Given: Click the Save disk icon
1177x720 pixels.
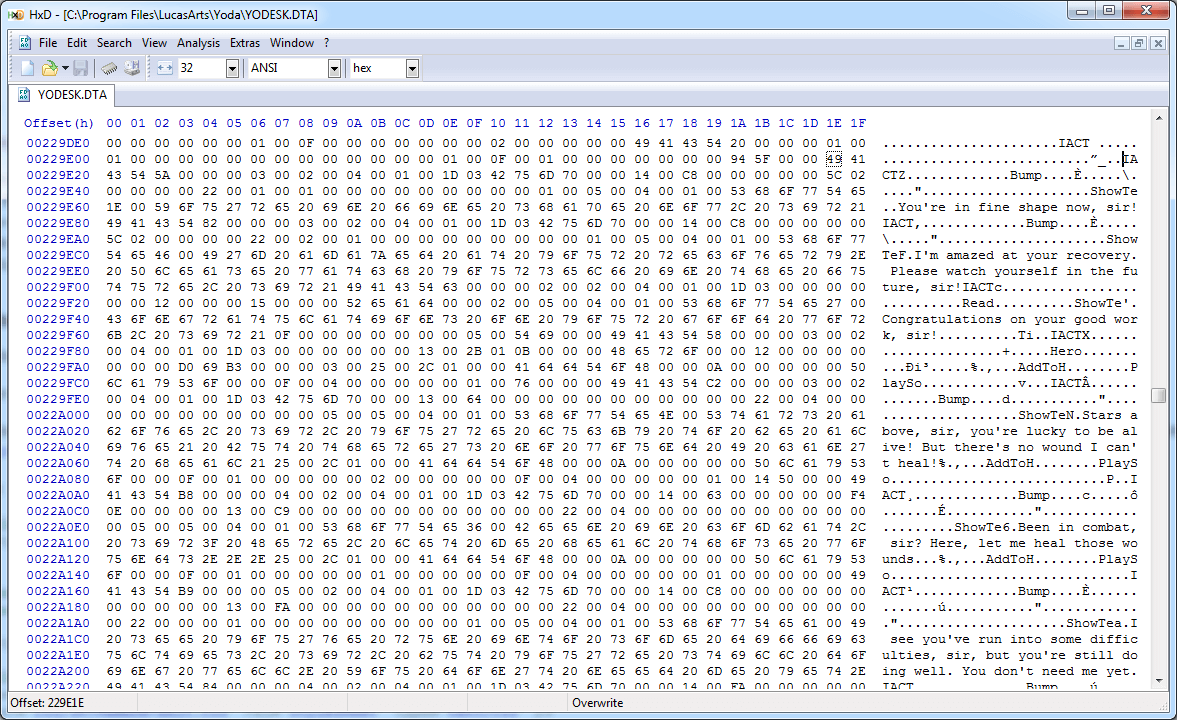Looking at the screenshot, I should point(81,68).
